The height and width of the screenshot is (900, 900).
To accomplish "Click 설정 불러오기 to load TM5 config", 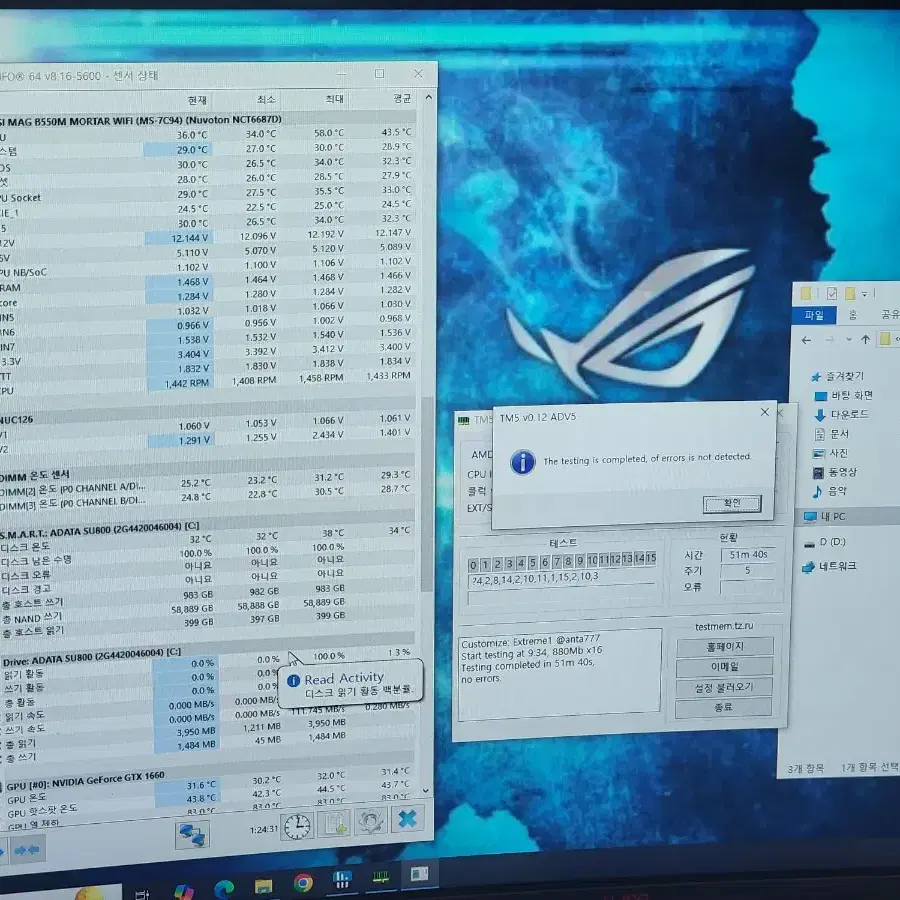I will (724, 687).
